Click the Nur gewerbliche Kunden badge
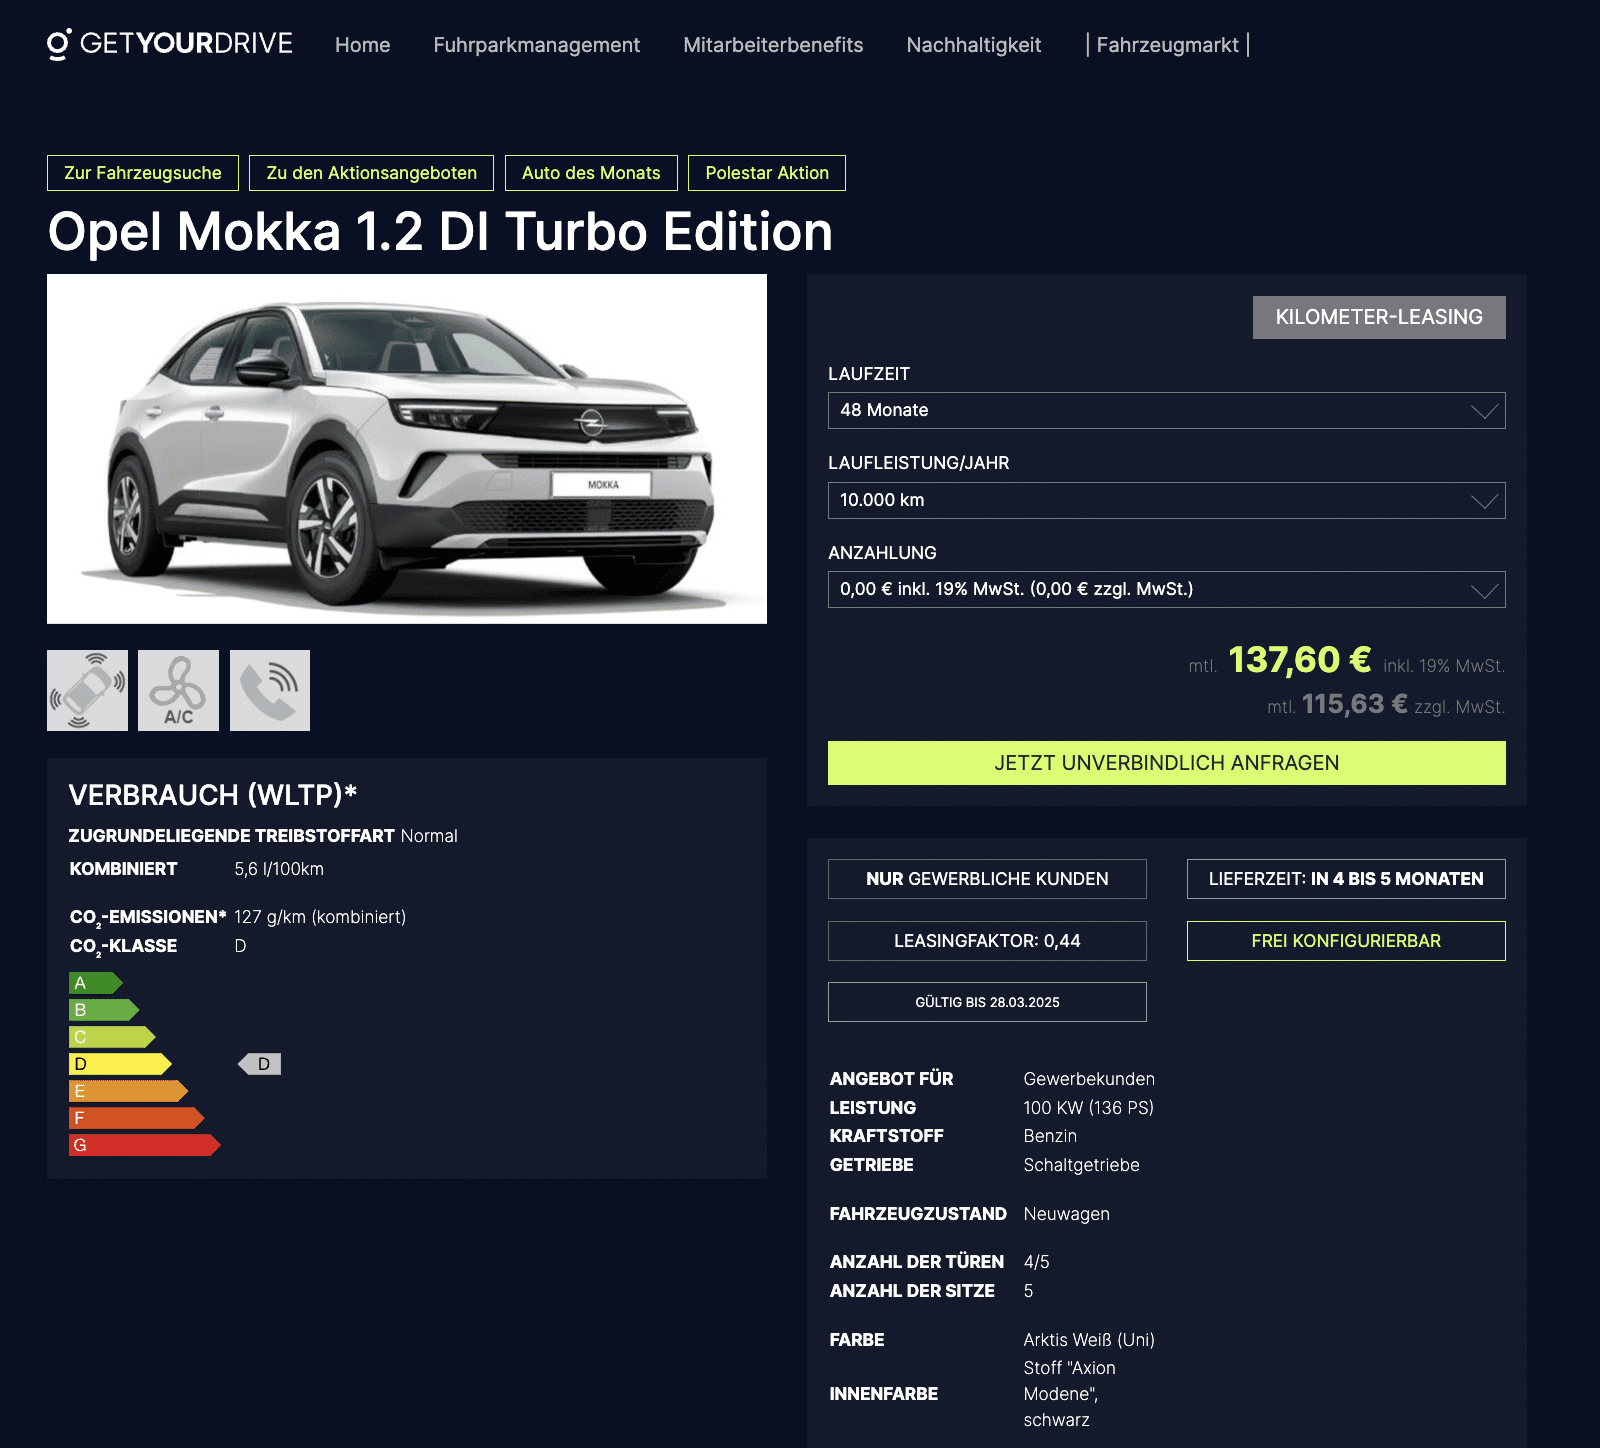This screenshot has height=1448, width=1600. (x=987, y=879)
